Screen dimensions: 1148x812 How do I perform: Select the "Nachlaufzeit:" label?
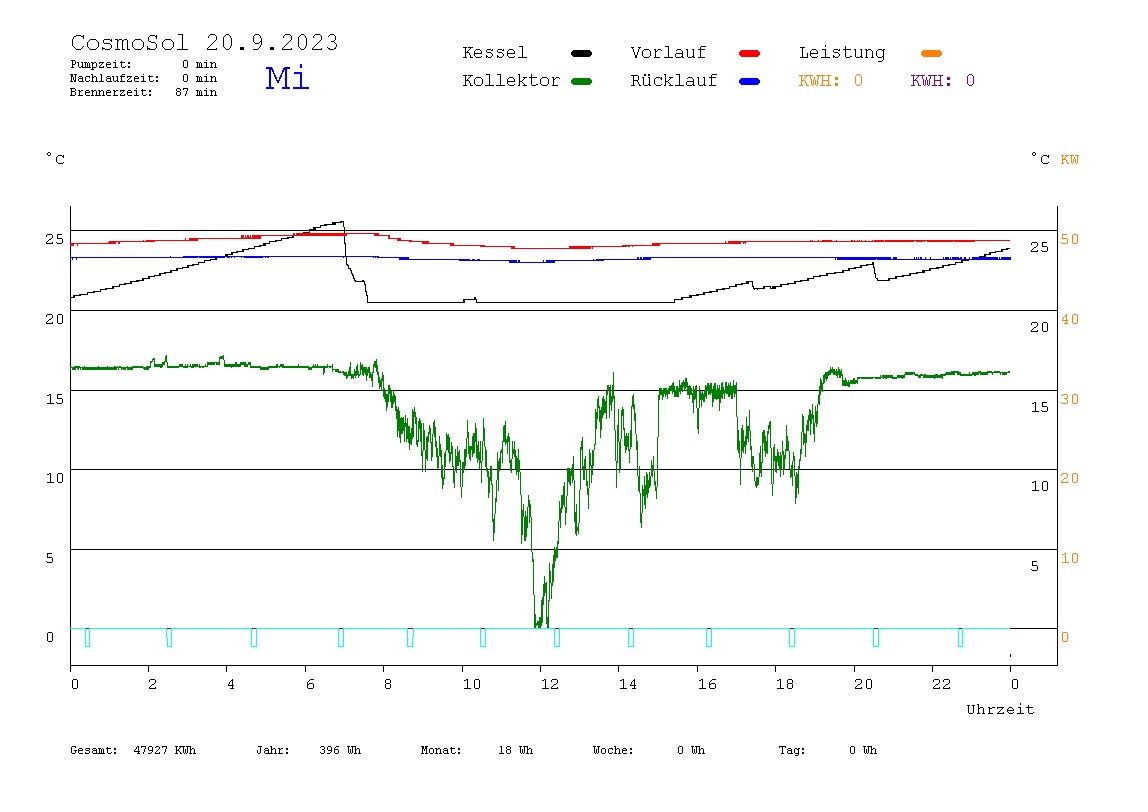pos(115,78)
